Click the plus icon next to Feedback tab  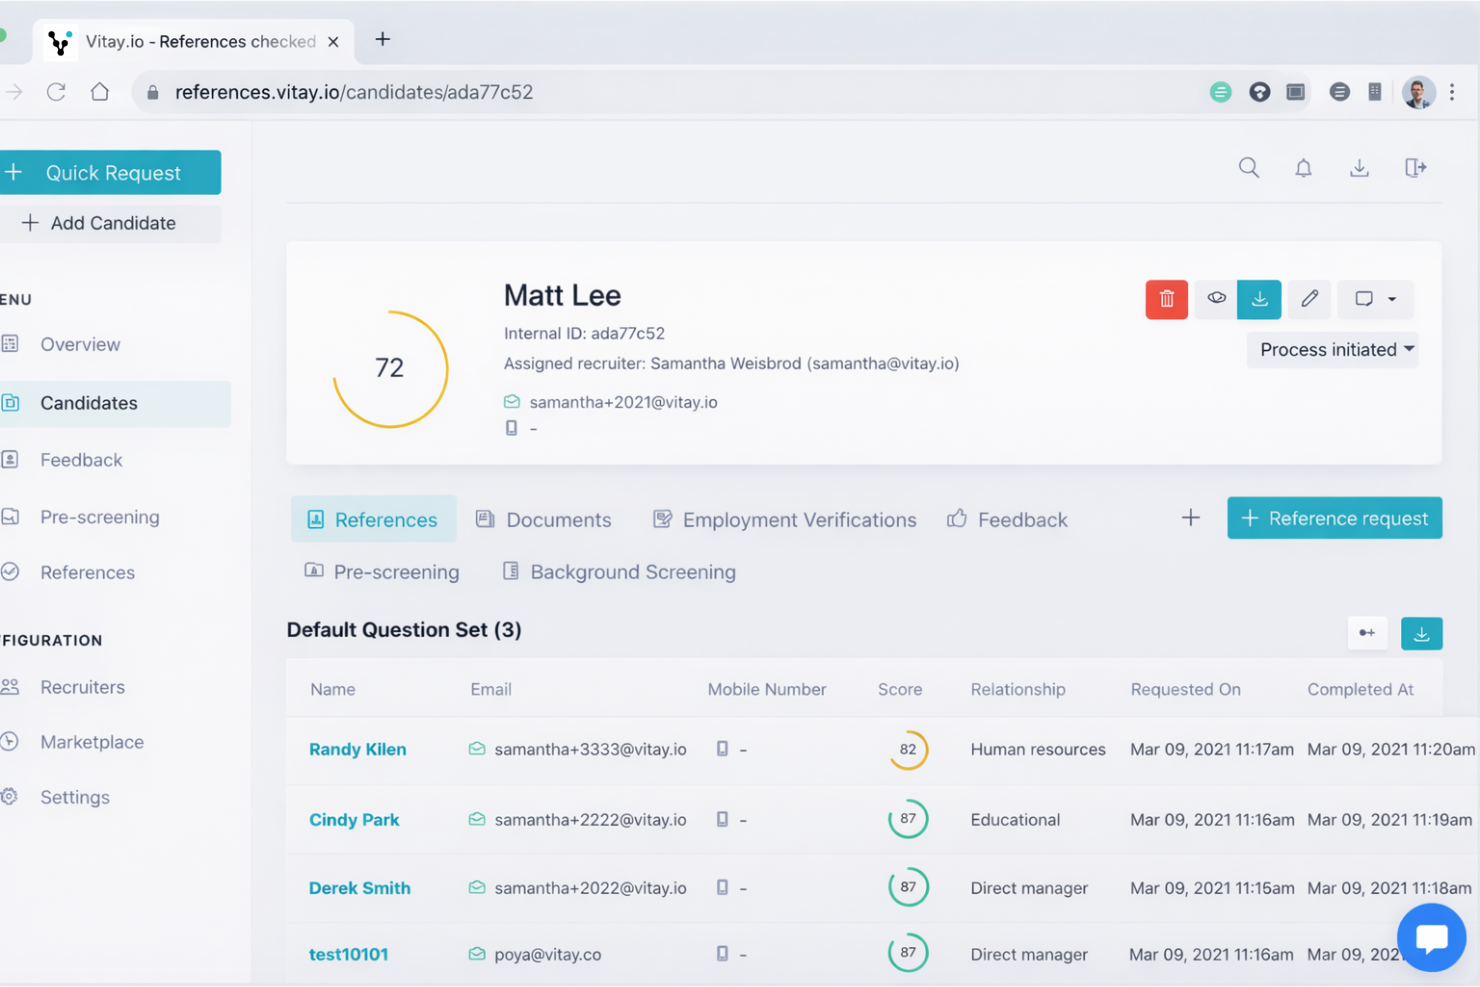pos(1190,518)
